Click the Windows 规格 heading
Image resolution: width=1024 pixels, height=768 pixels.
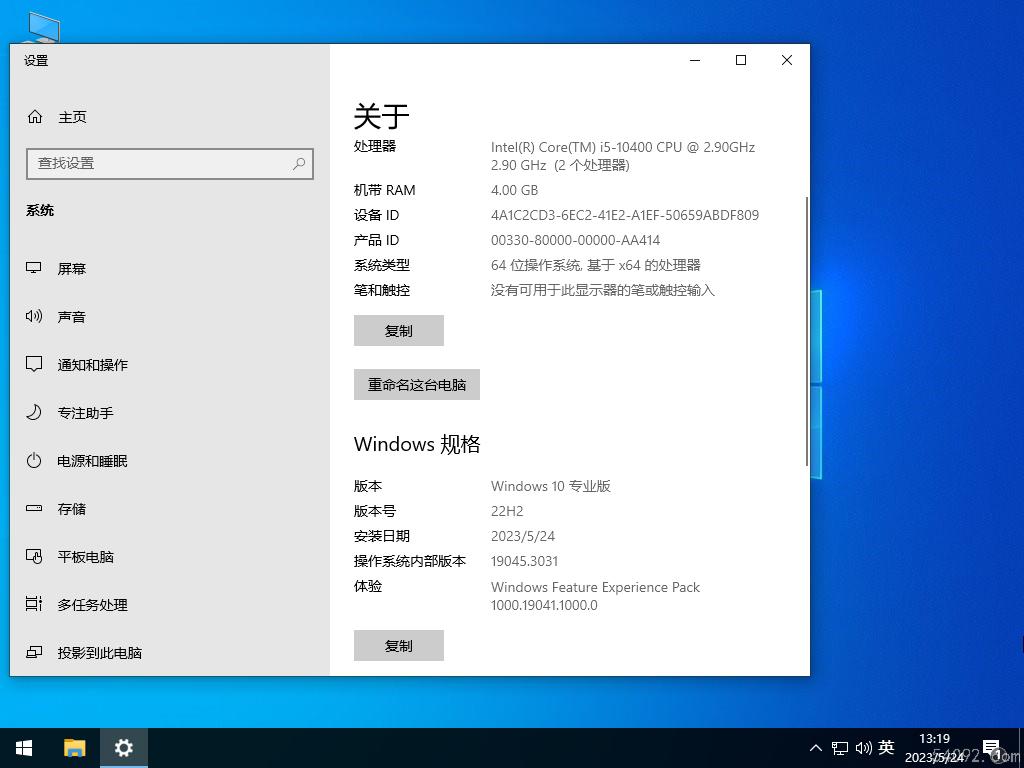click(x=417, y=444)
